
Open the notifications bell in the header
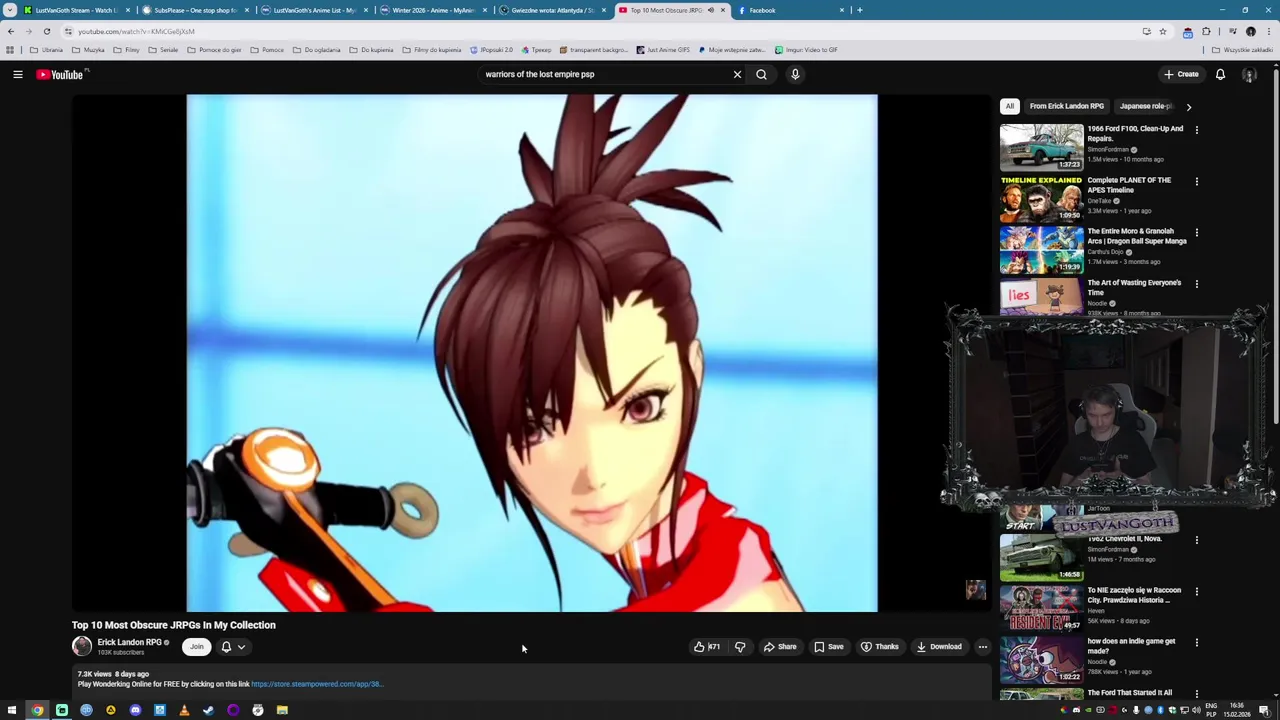point(1220,74)
